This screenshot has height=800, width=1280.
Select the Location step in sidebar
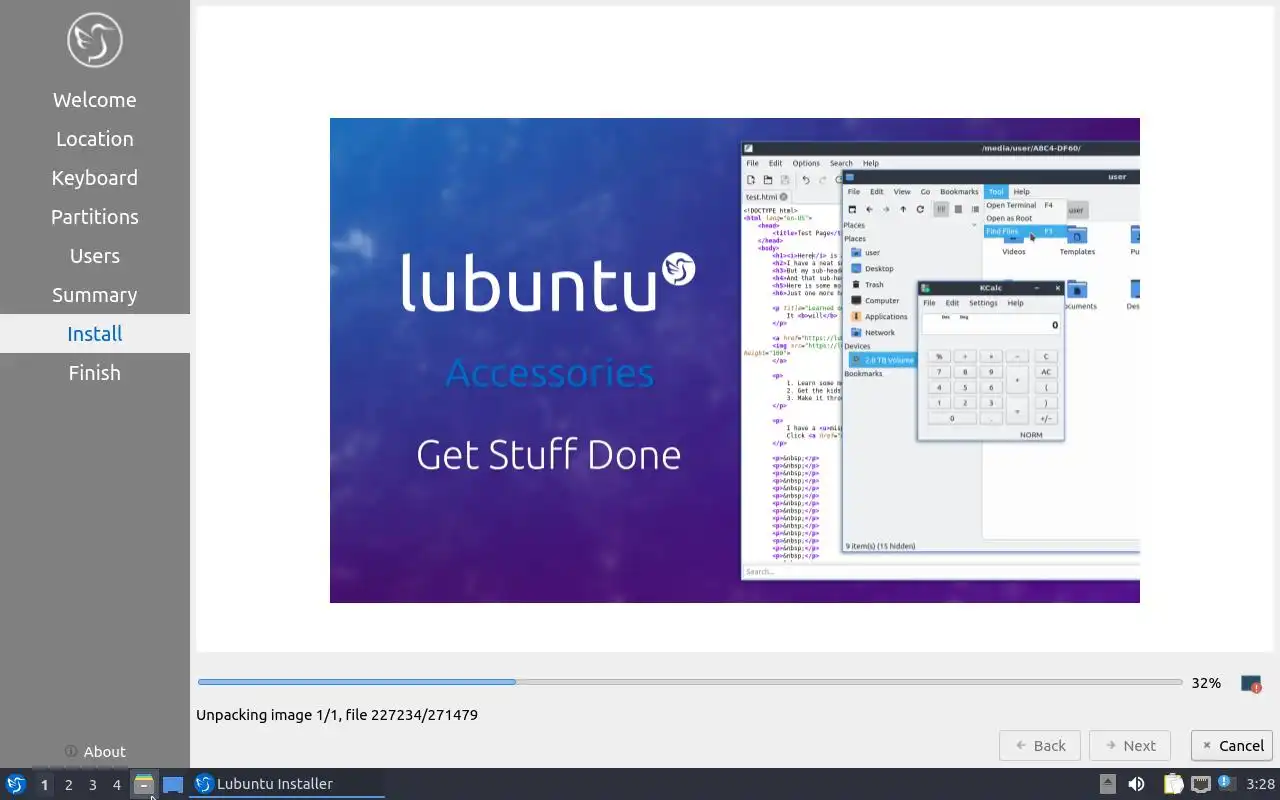95,139
